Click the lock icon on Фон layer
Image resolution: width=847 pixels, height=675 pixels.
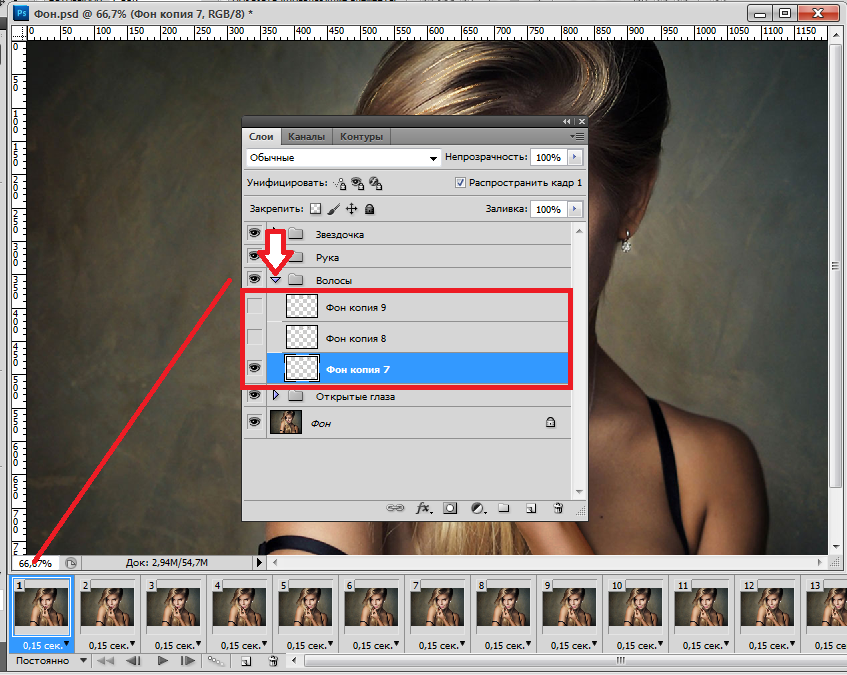coord(550,422)
